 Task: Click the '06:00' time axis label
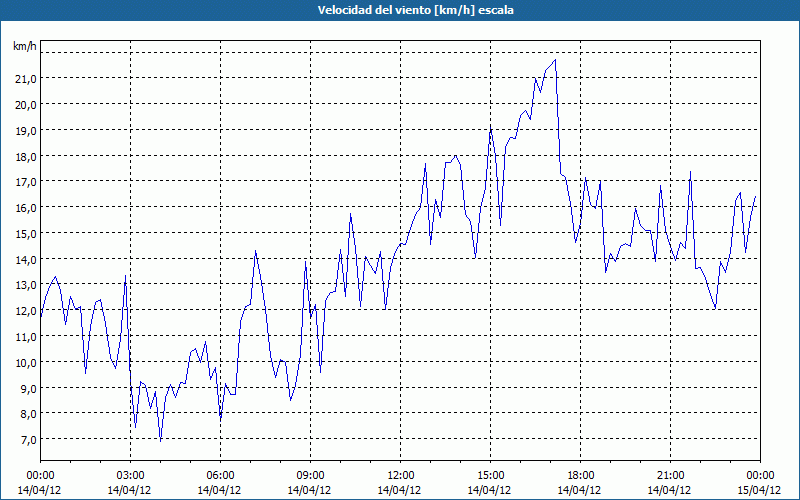point(220,476)
